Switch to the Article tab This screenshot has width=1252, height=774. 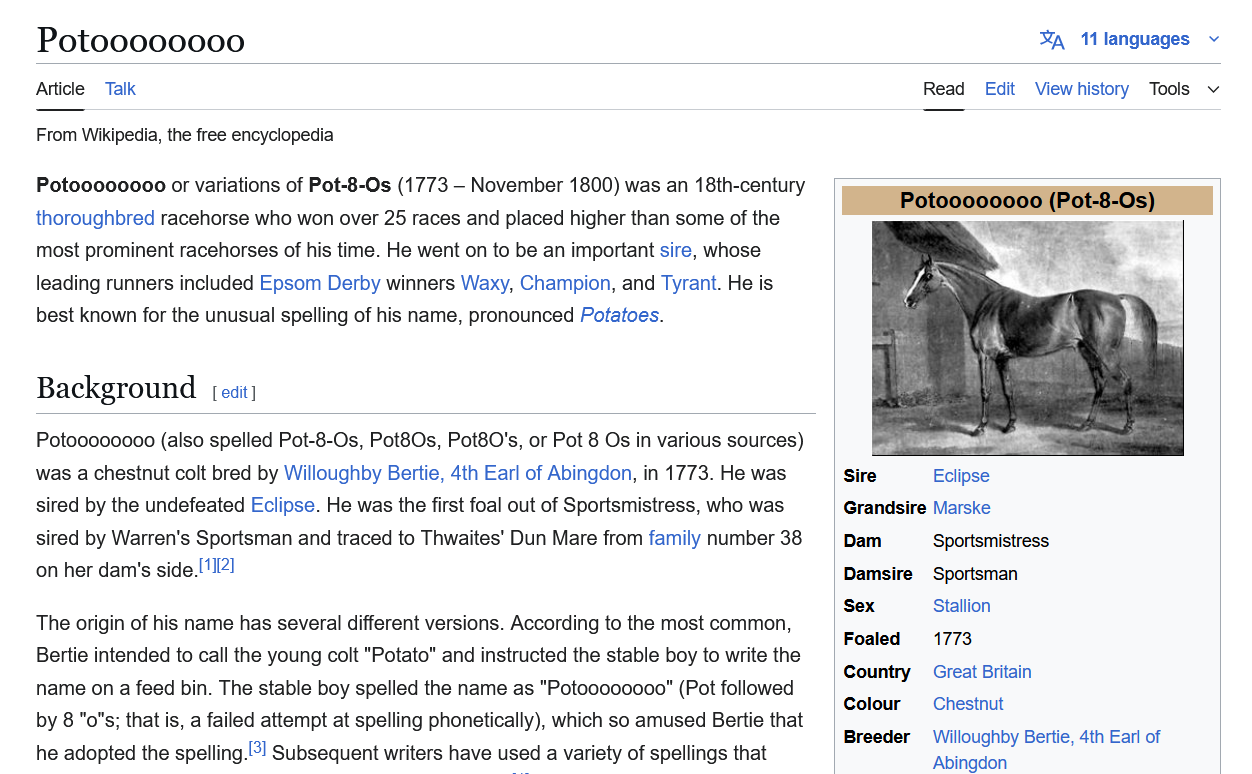(60, 89)
